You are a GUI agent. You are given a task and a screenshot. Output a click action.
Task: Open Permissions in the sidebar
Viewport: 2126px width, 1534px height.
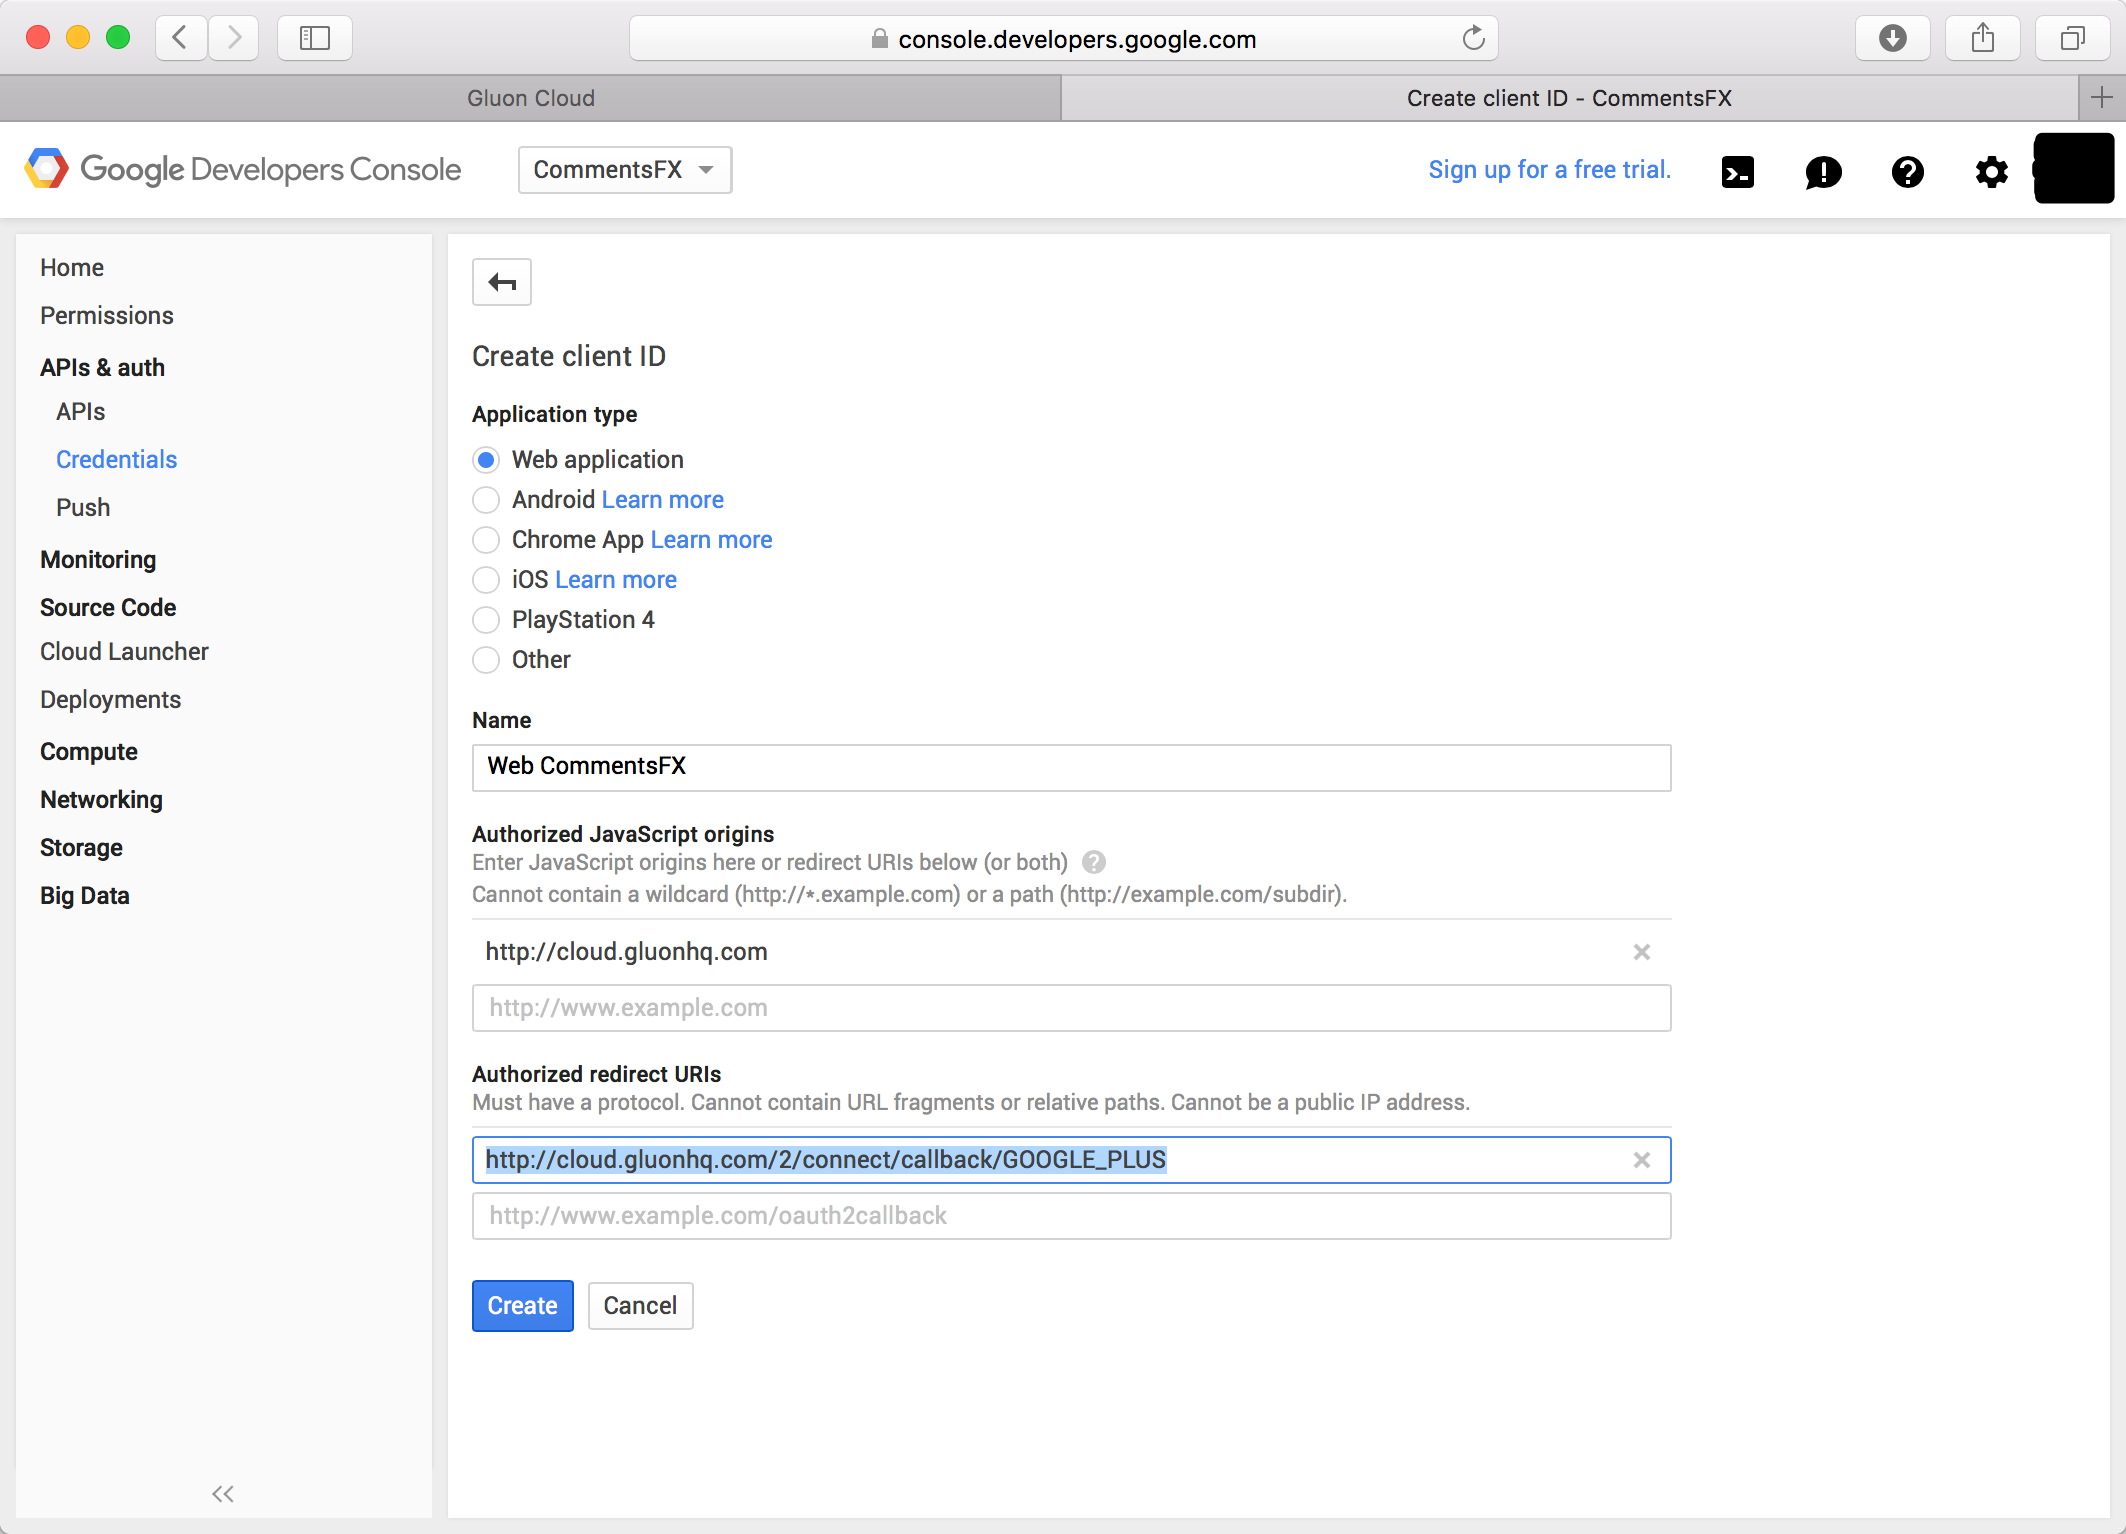(107, 316)
